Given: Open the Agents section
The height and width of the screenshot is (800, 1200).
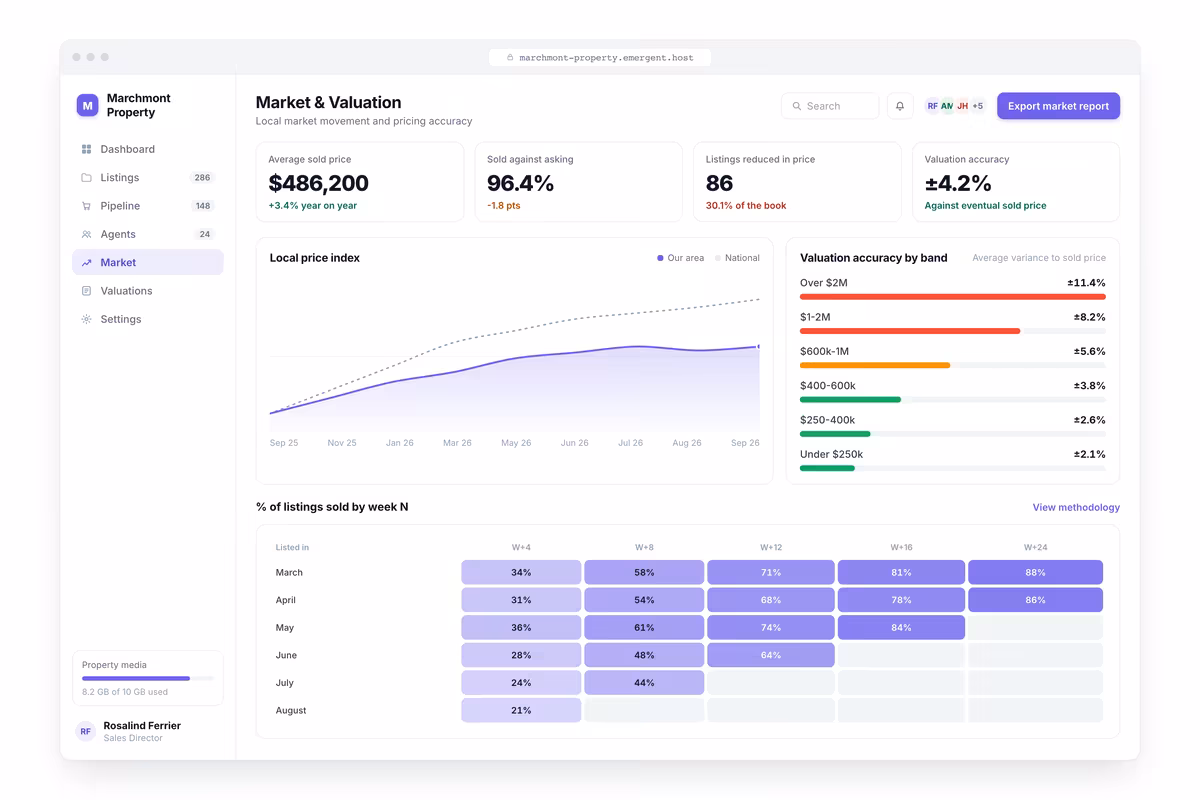Looking at the screenshot, I should (148, 234).
